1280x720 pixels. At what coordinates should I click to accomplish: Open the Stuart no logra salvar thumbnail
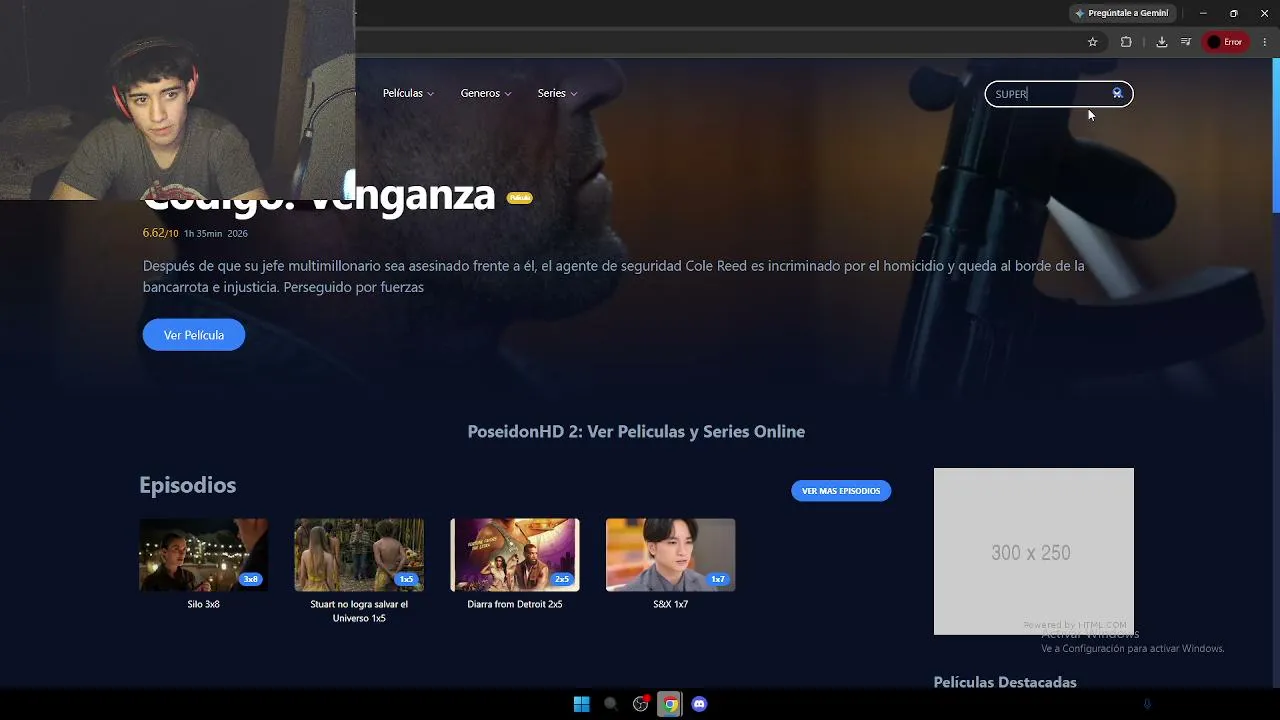[x=359, y=555]
